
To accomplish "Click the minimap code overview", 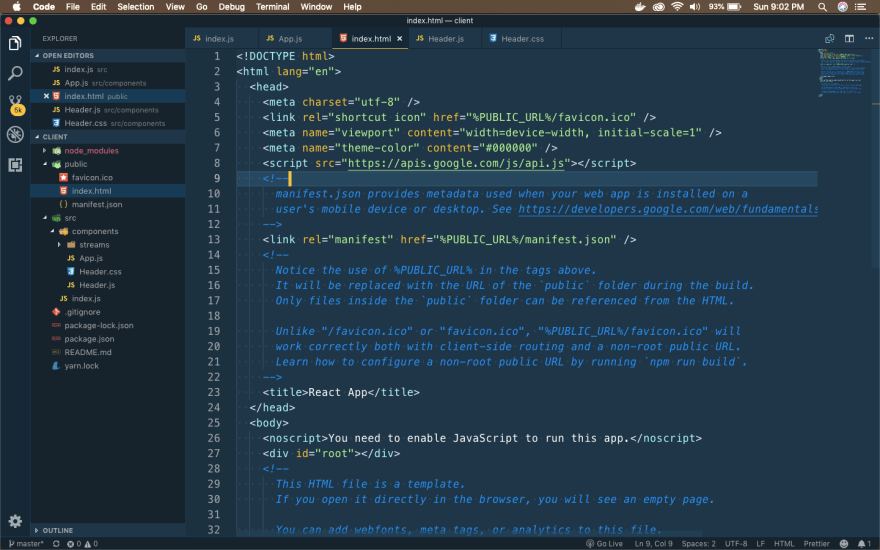I will coord(844,73).
